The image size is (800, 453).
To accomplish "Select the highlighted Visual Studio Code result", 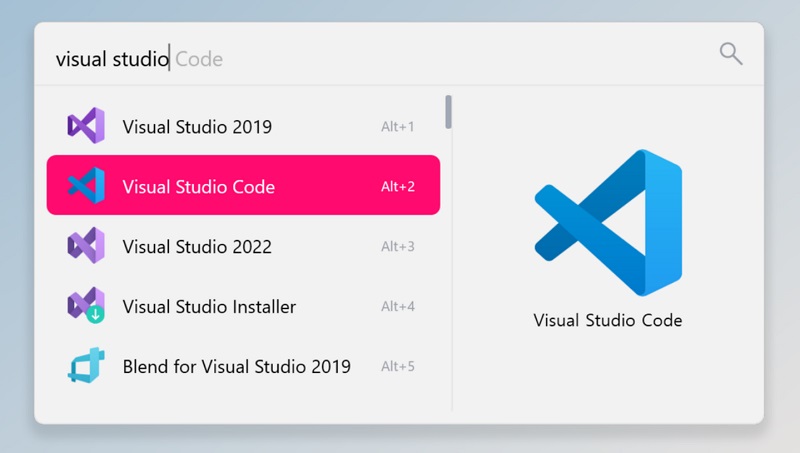I will [198, 187].
